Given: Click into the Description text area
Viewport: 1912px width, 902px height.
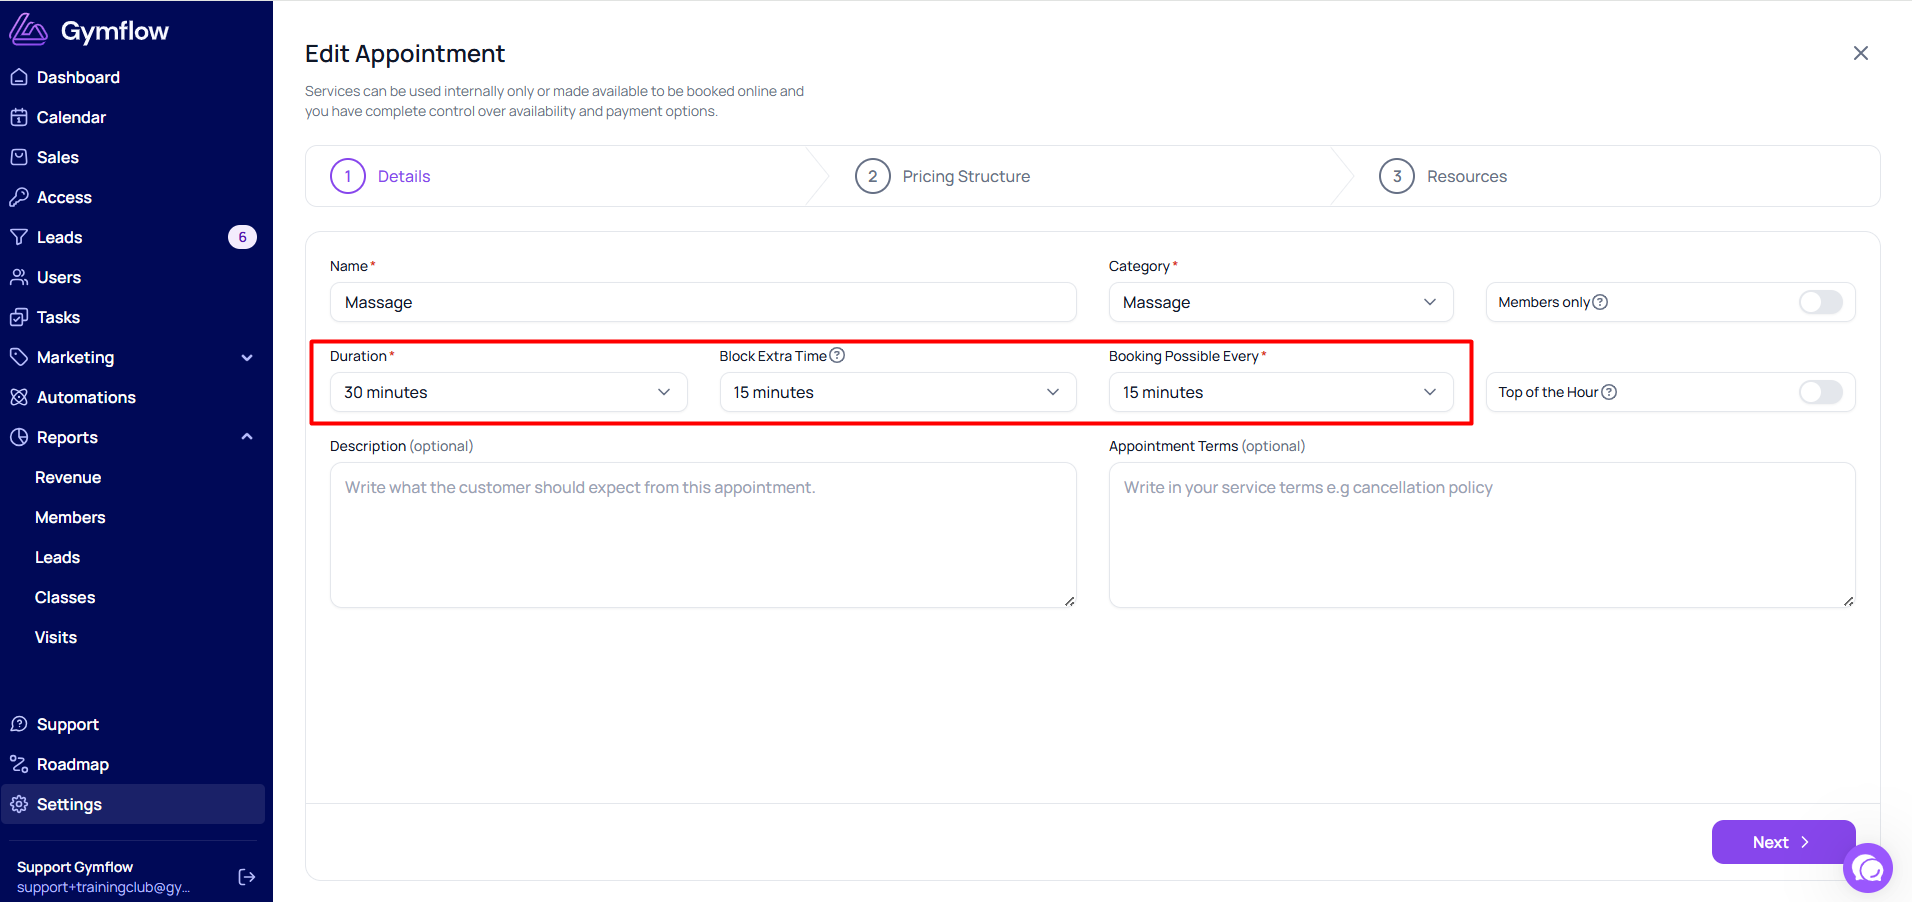Looking at the screenshot, I should coord(703,535).
